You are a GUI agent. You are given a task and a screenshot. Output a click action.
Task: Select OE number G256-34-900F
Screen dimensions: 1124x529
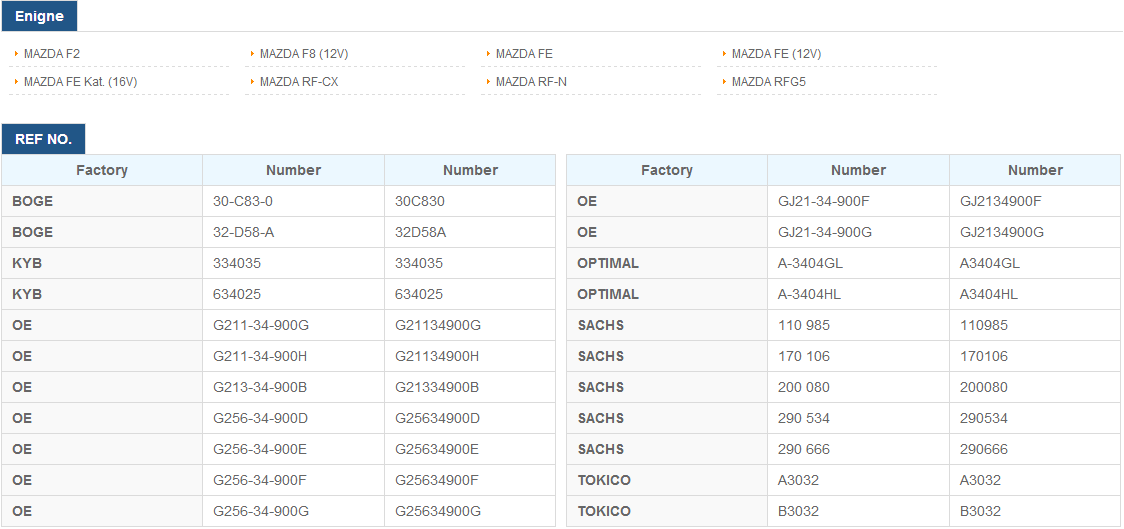coord(259,480)
